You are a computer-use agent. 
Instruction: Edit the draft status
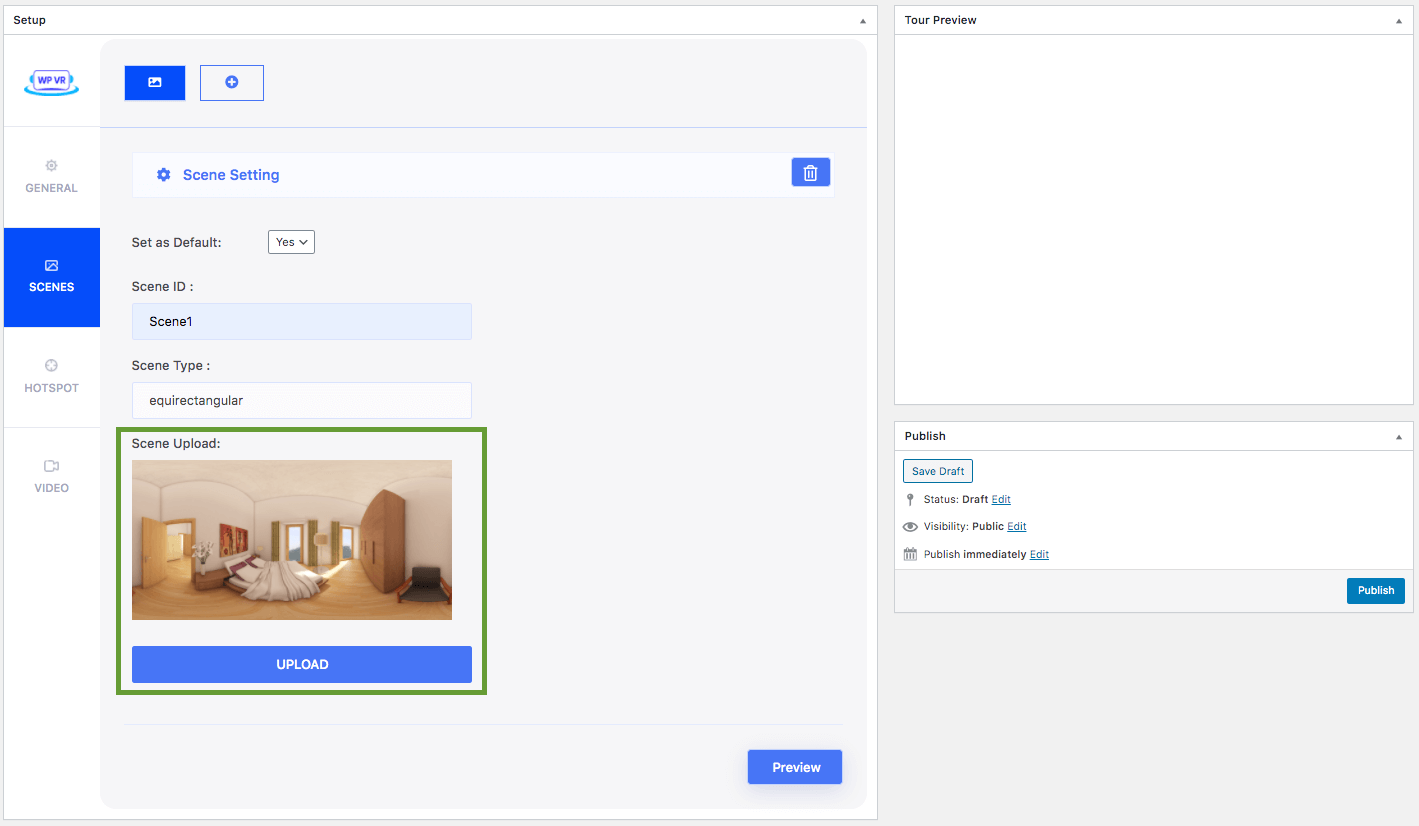(1001, 499)
